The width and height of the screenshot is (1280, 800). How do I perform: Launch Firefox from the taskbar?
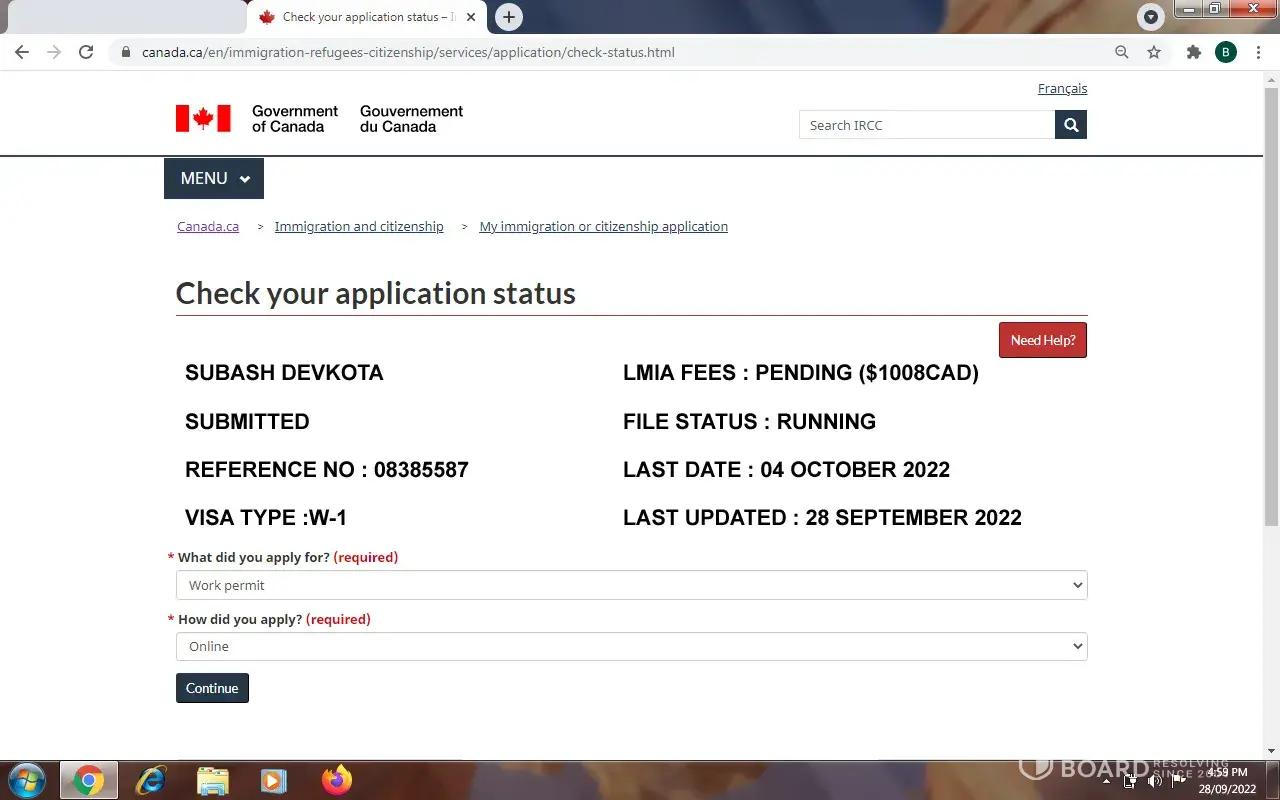[x=337, y=780]
